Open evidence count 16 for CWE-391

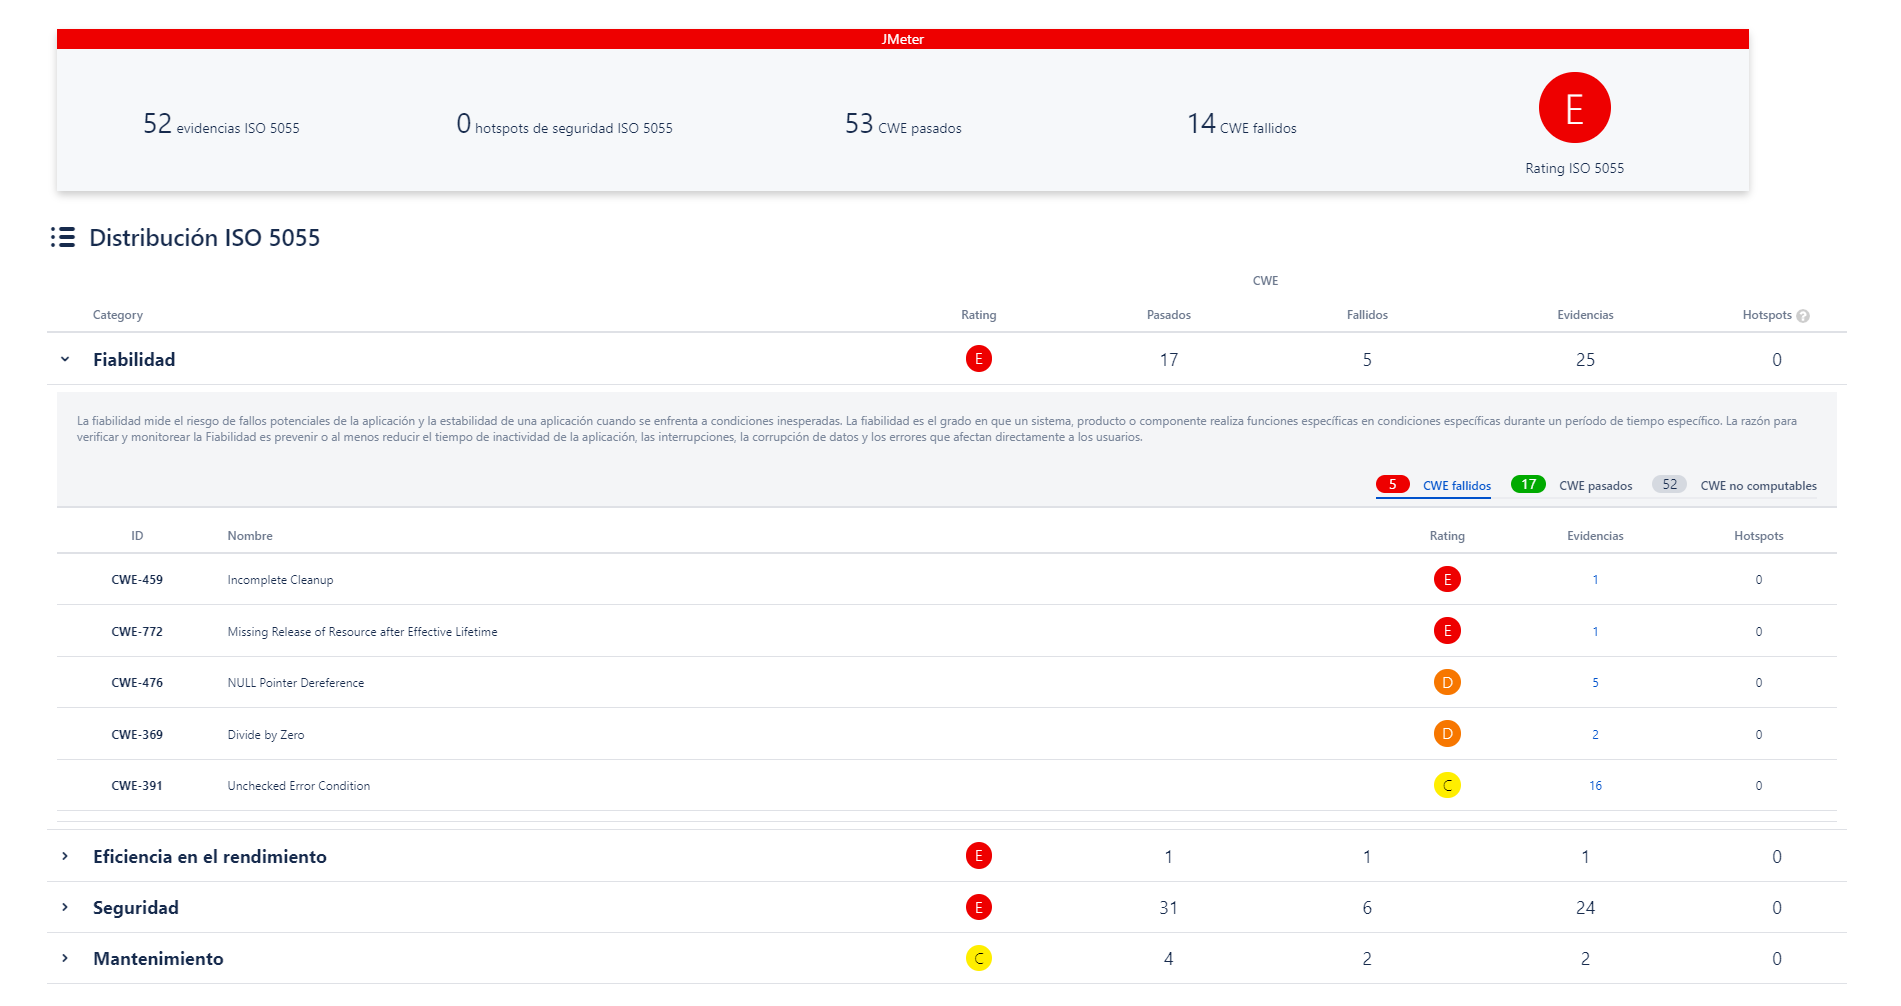1595,786
